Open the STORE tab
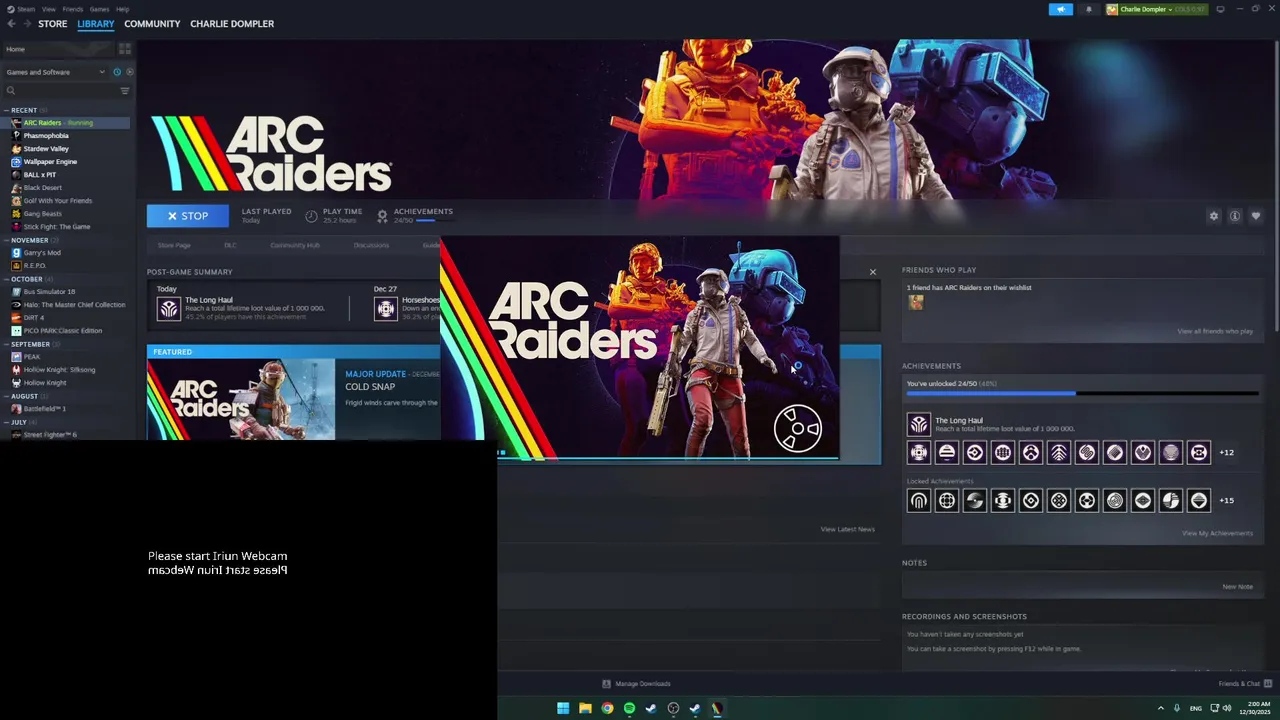 coord(53,24)
